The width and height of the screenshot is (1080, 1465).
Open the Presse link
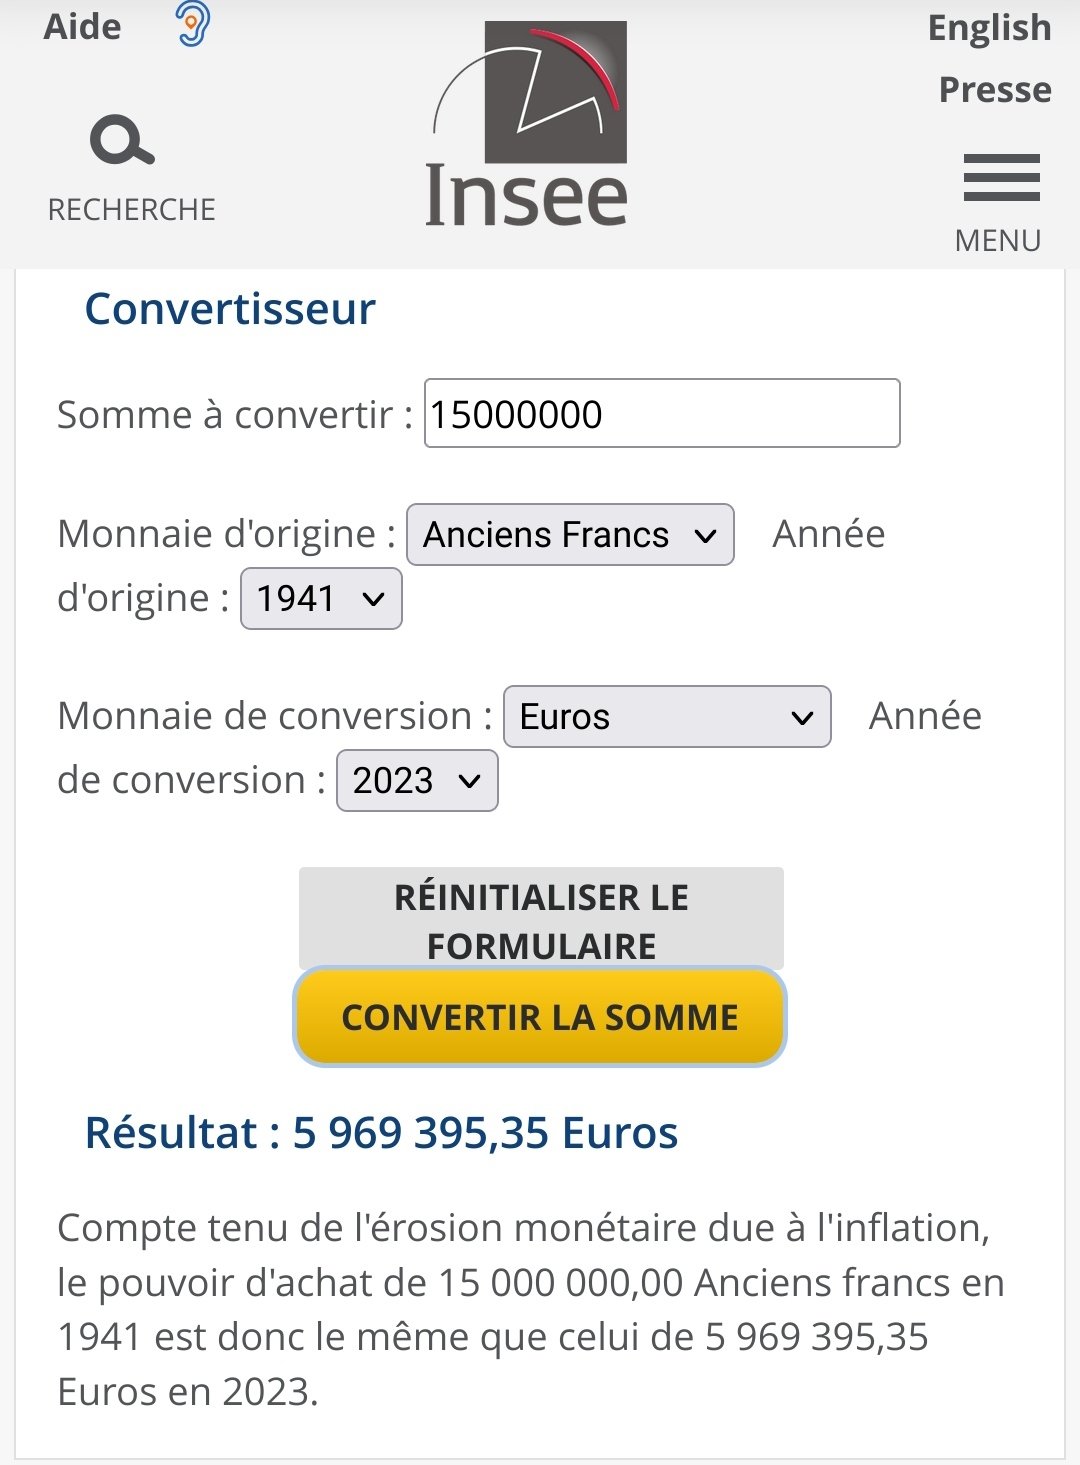995,90
